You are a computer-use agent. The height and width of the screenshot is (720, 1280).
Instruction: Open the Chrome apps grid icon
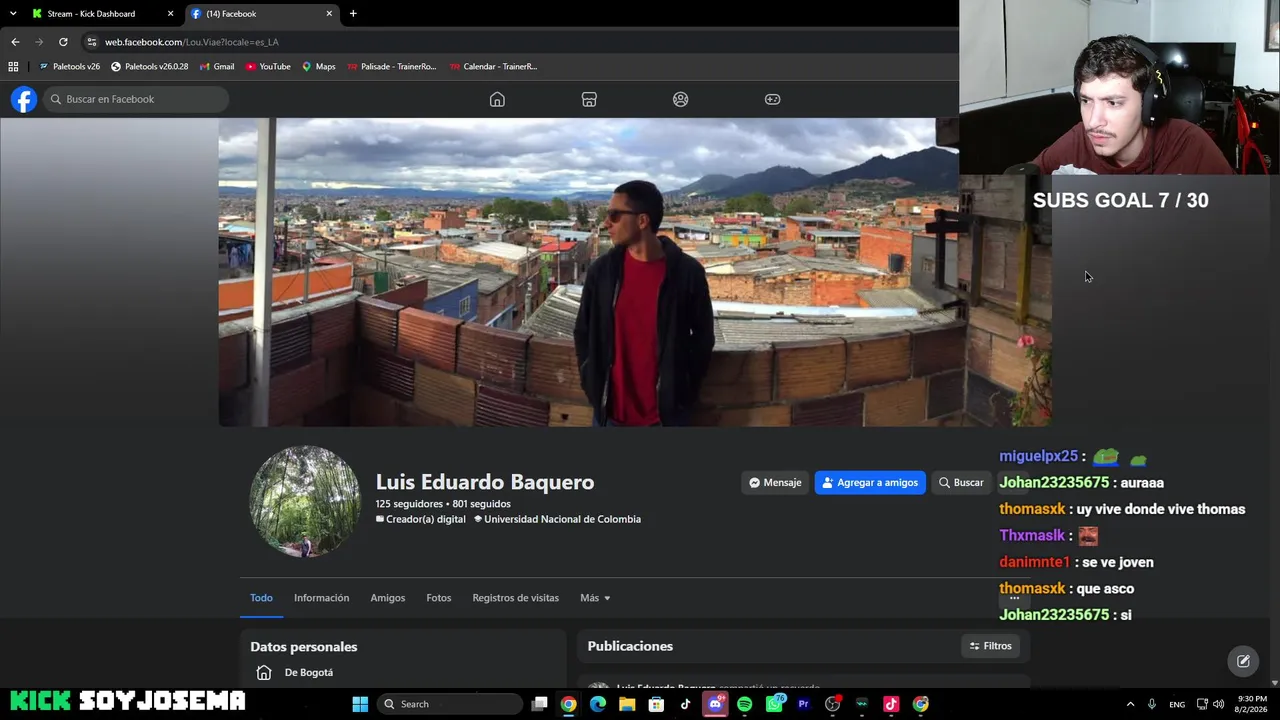13,67
